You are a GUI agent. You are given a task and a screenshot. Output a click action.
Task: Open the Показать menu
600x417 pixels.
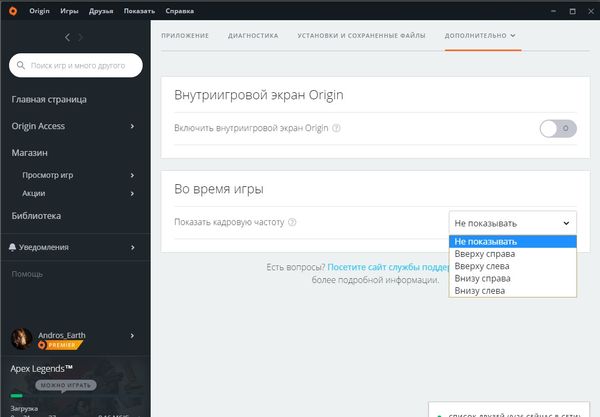click(139, 11)
